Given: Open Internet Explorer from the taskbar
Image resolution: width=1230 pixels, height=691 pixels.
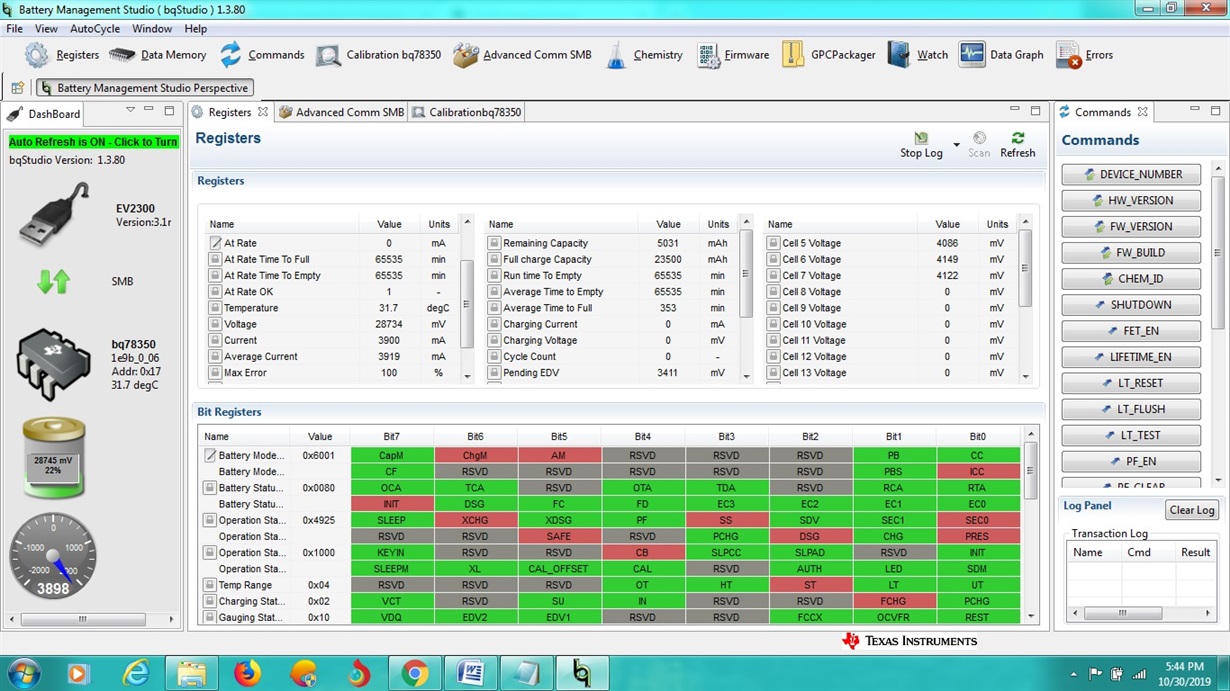Looking at the screenshot, I should coord(135,674).
